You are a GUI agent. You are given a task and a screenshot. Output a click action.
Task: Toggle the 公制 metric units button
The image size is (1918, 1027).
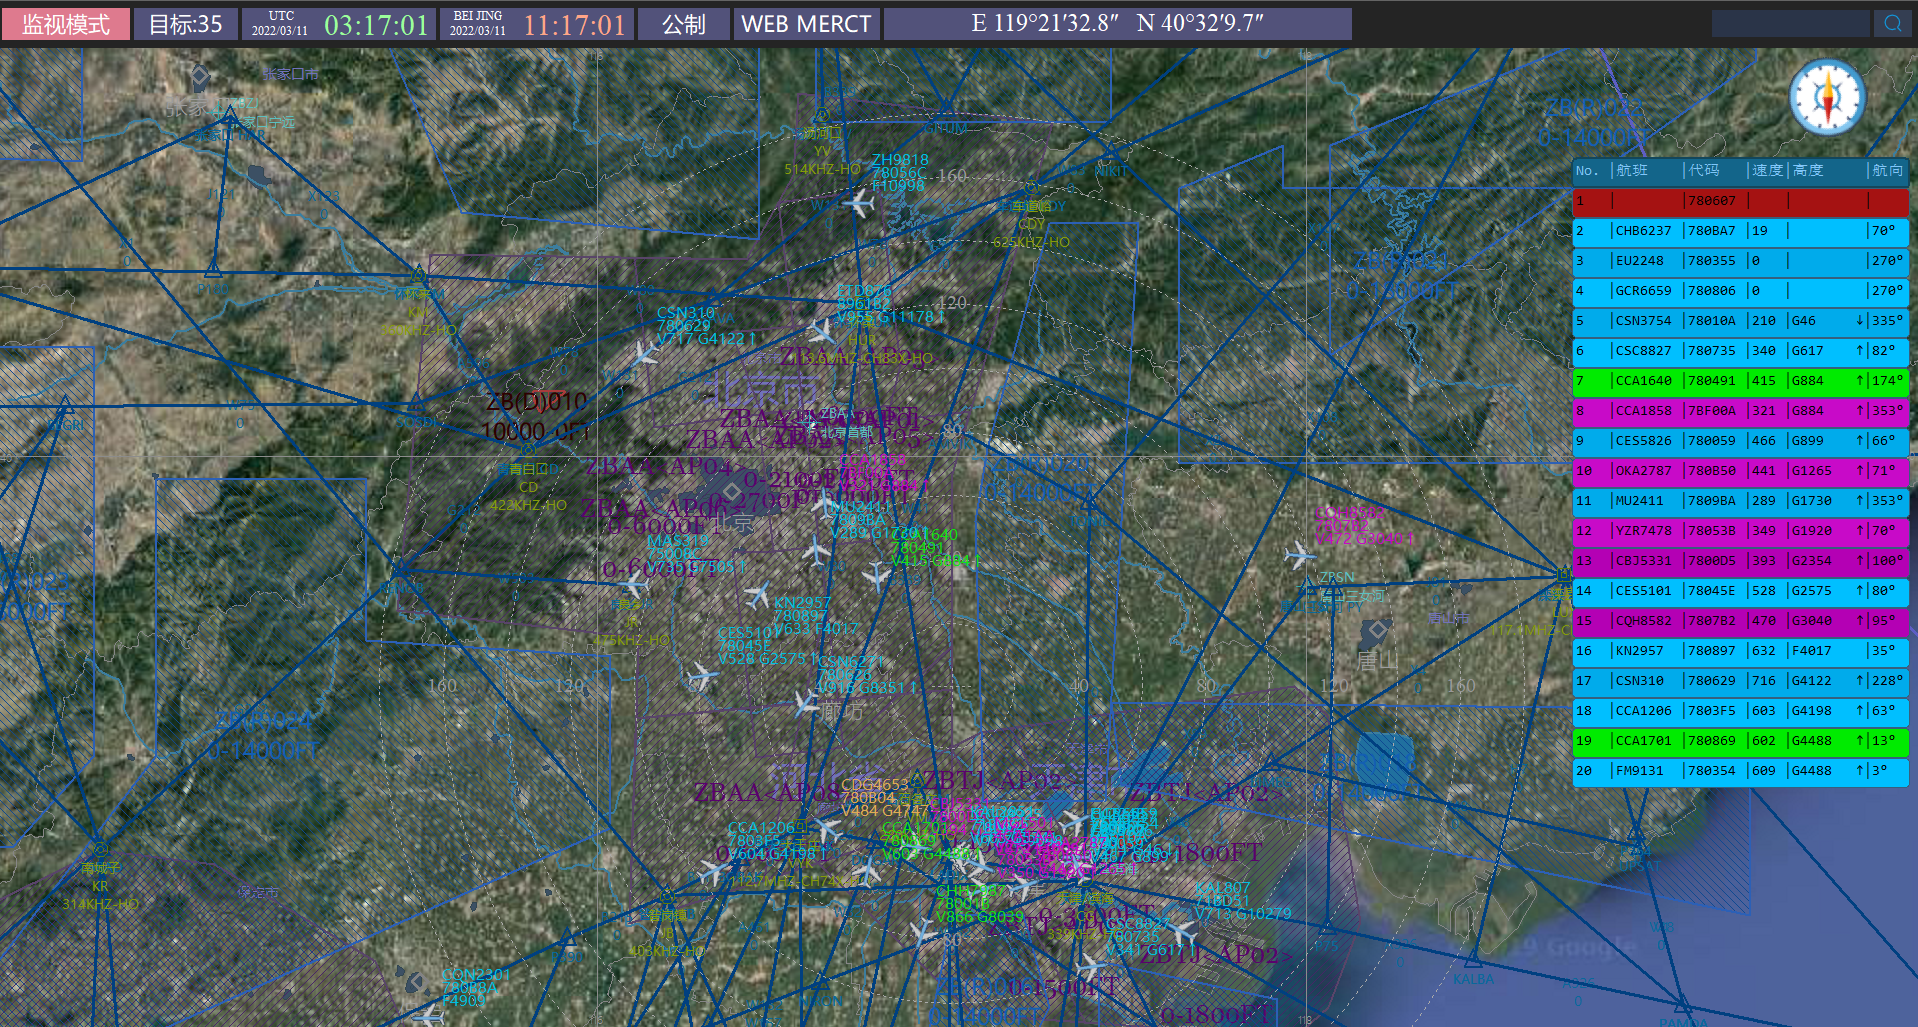[683, 24]
